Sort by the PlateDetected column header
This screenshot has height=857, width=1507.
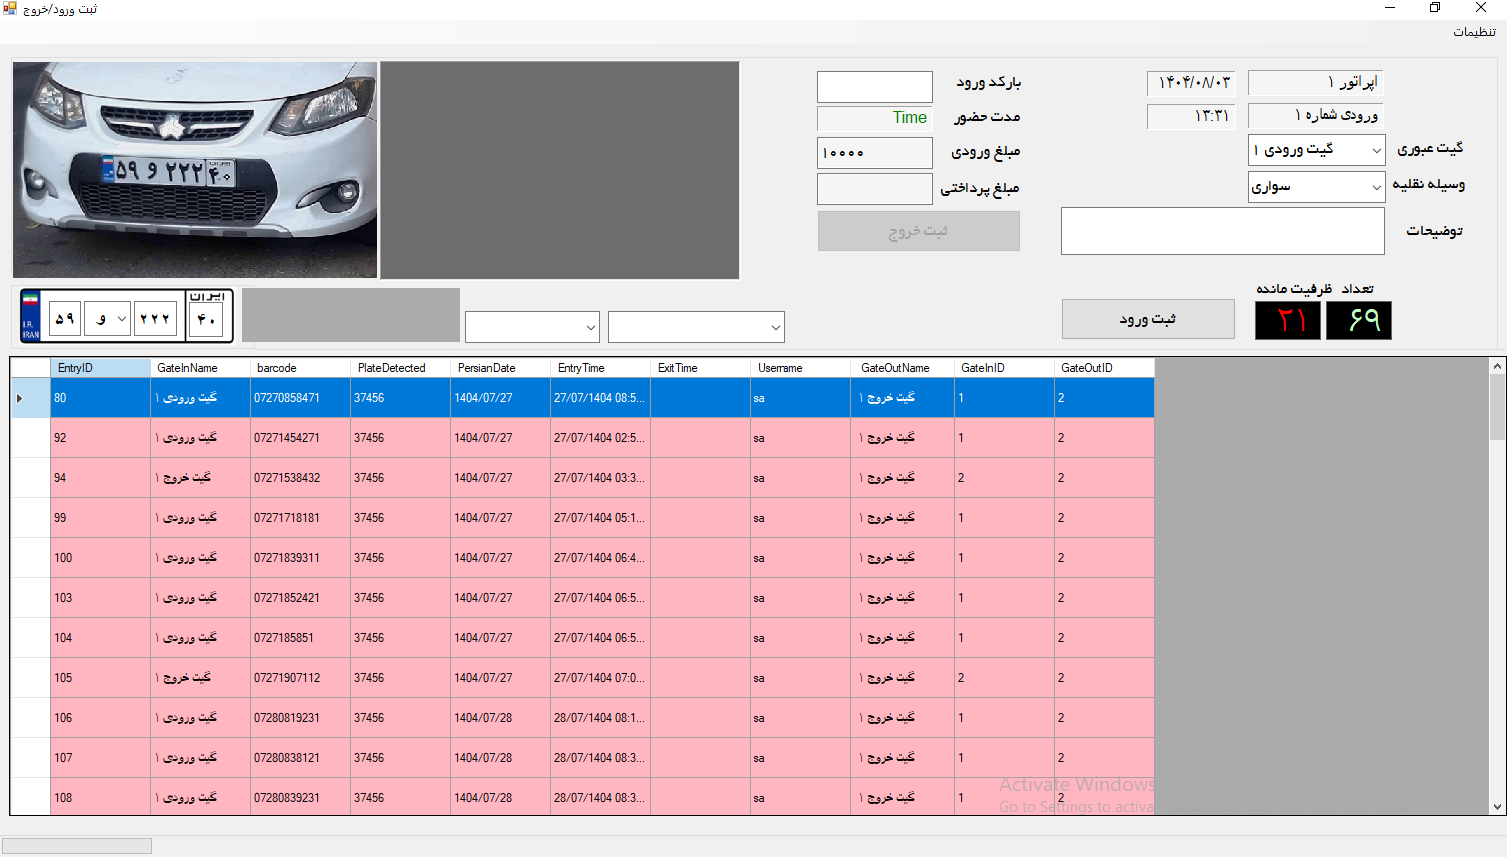(x=400, y=368)
